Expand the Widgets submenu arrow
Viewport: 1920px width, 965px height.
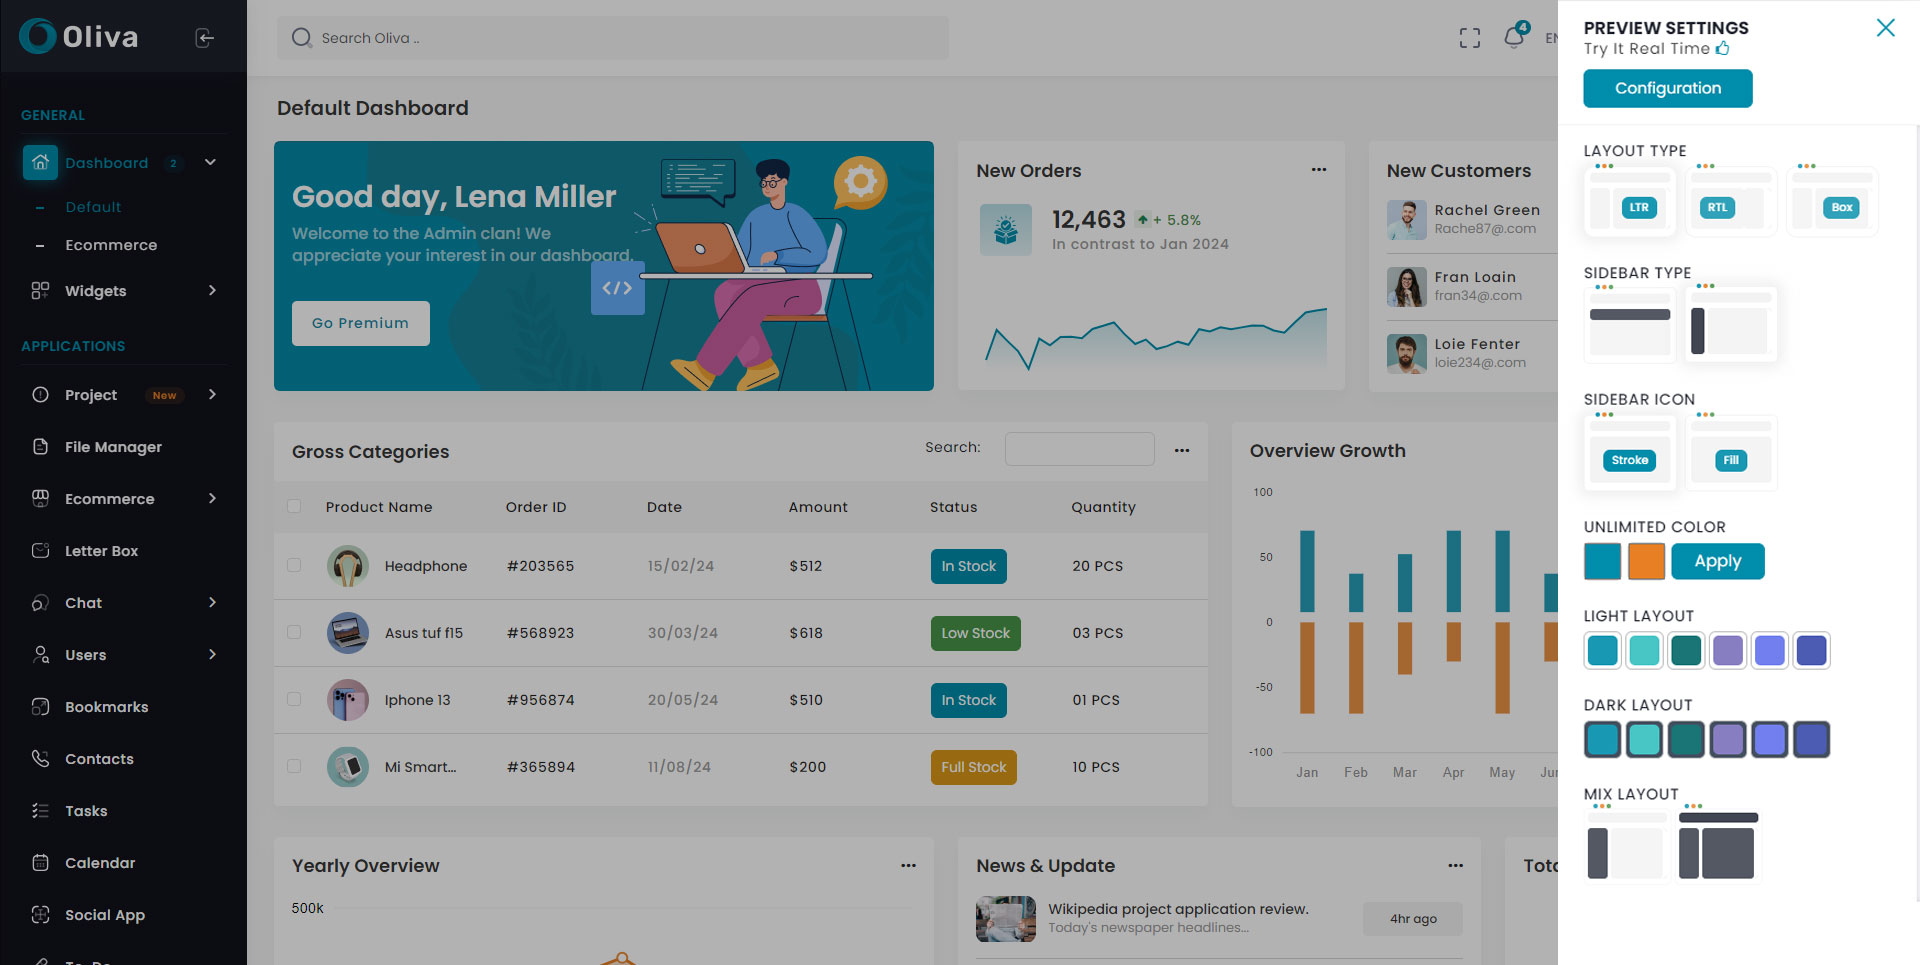pos(212,291)
